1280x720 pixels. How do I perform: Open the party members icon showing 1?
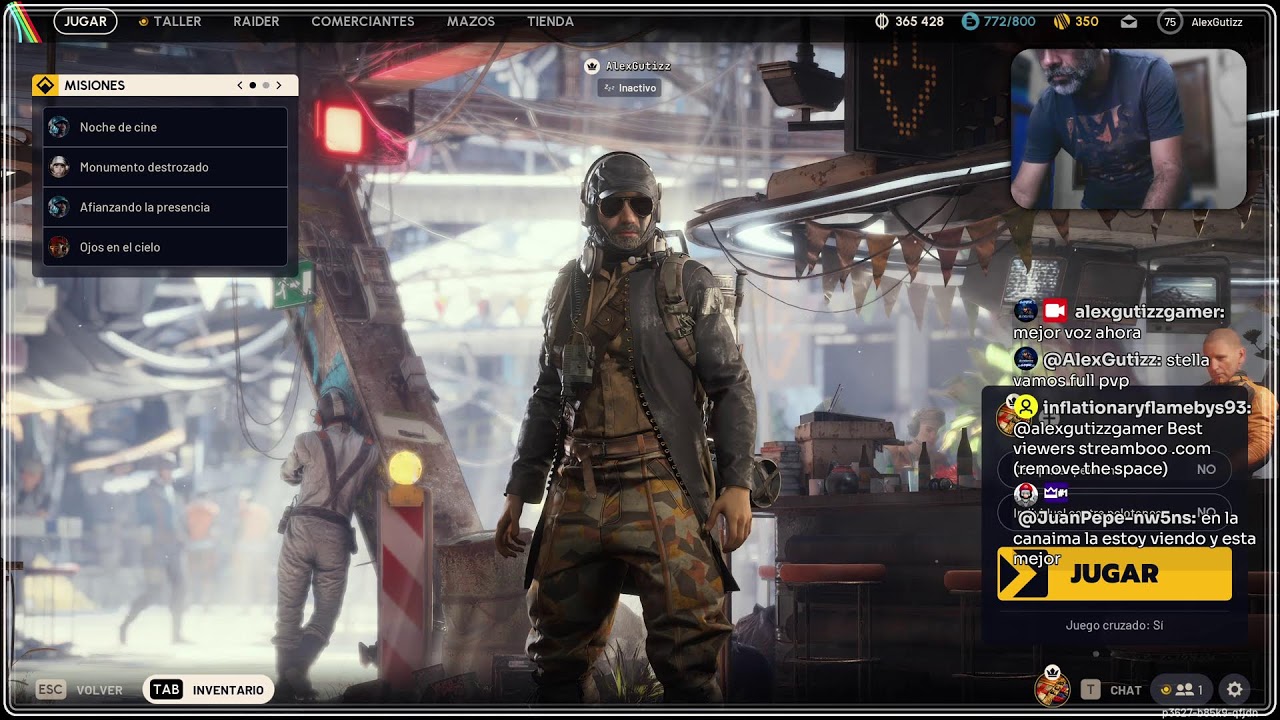tap(1181, 690)
